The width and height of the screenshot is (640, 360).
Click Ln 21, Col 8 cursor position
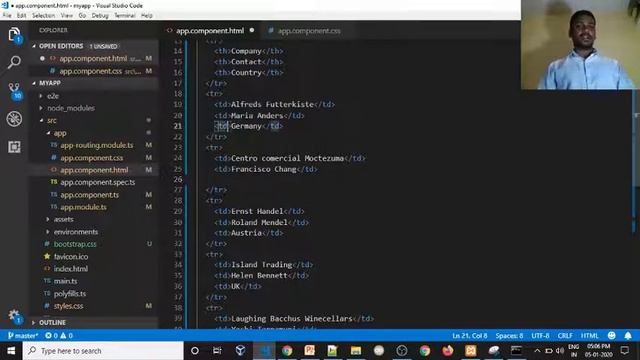click(469, 336)
